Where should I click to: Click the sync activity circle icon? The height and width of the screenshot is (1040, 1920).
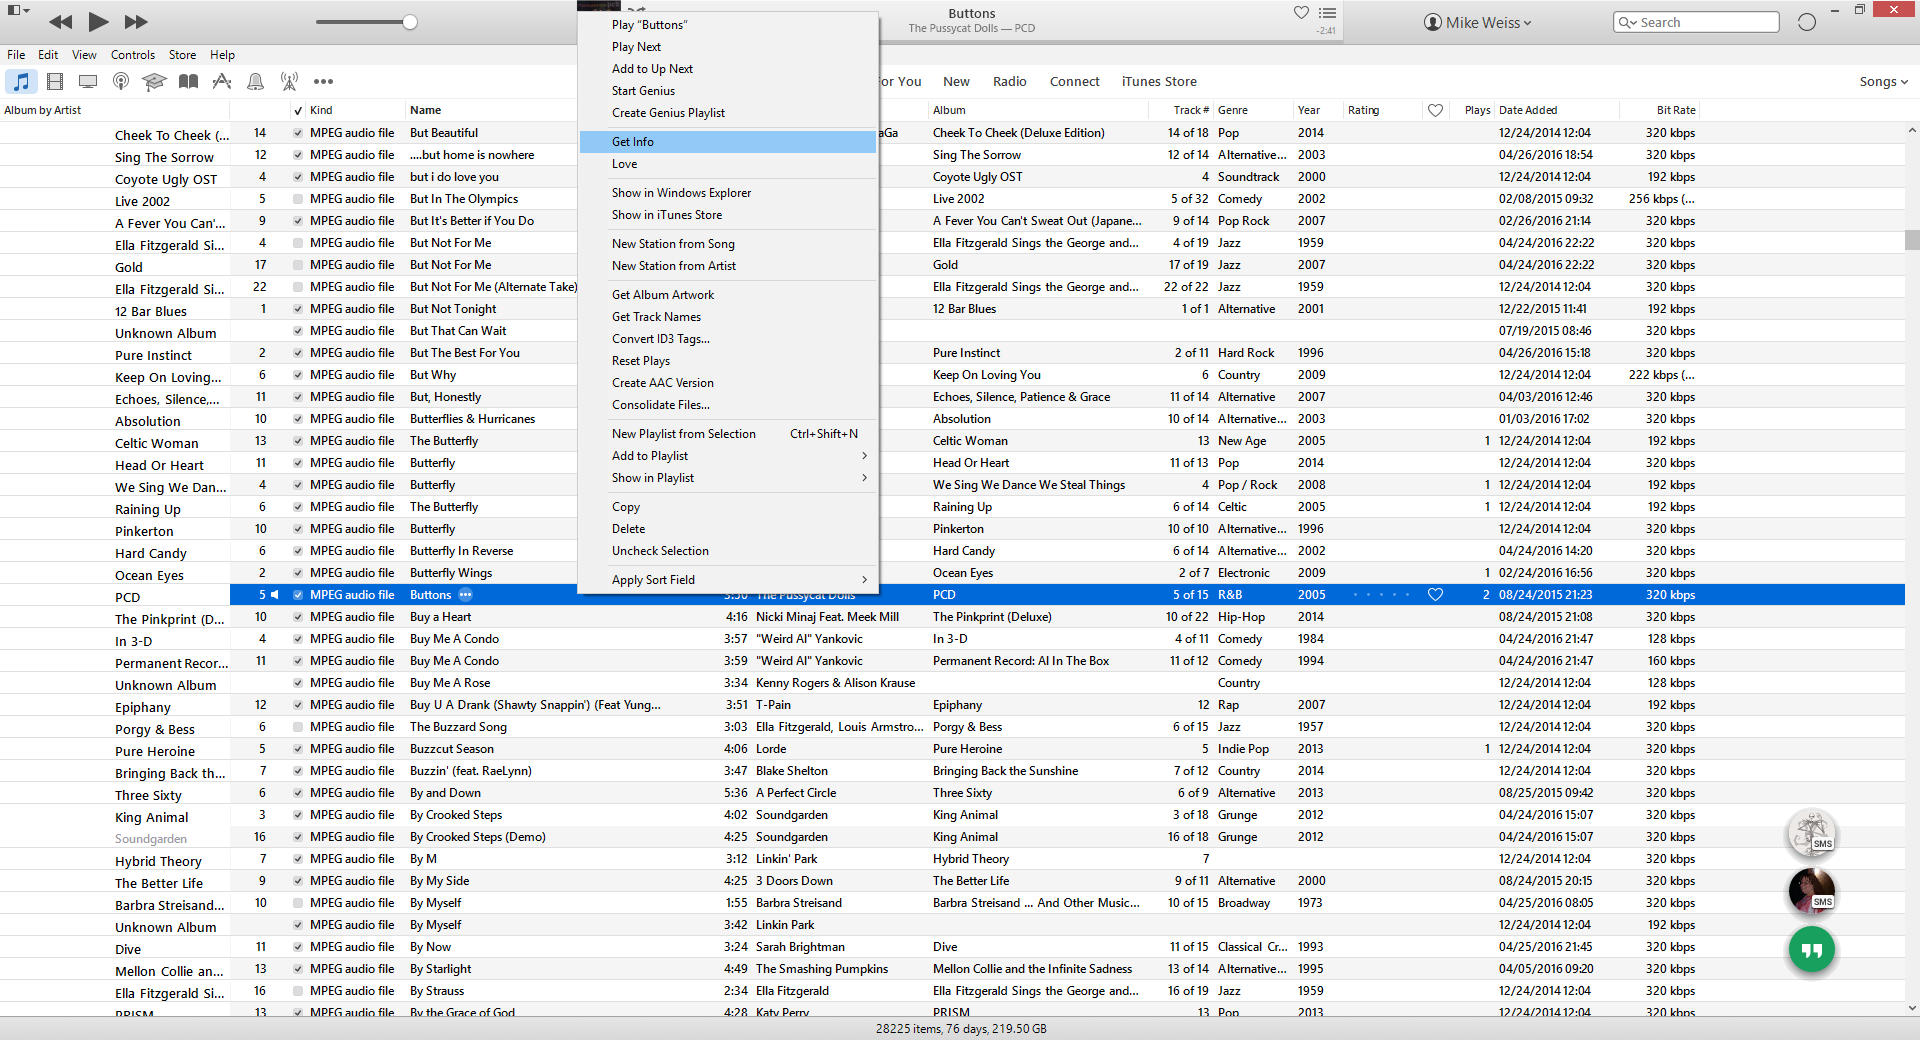(1806, 22)
